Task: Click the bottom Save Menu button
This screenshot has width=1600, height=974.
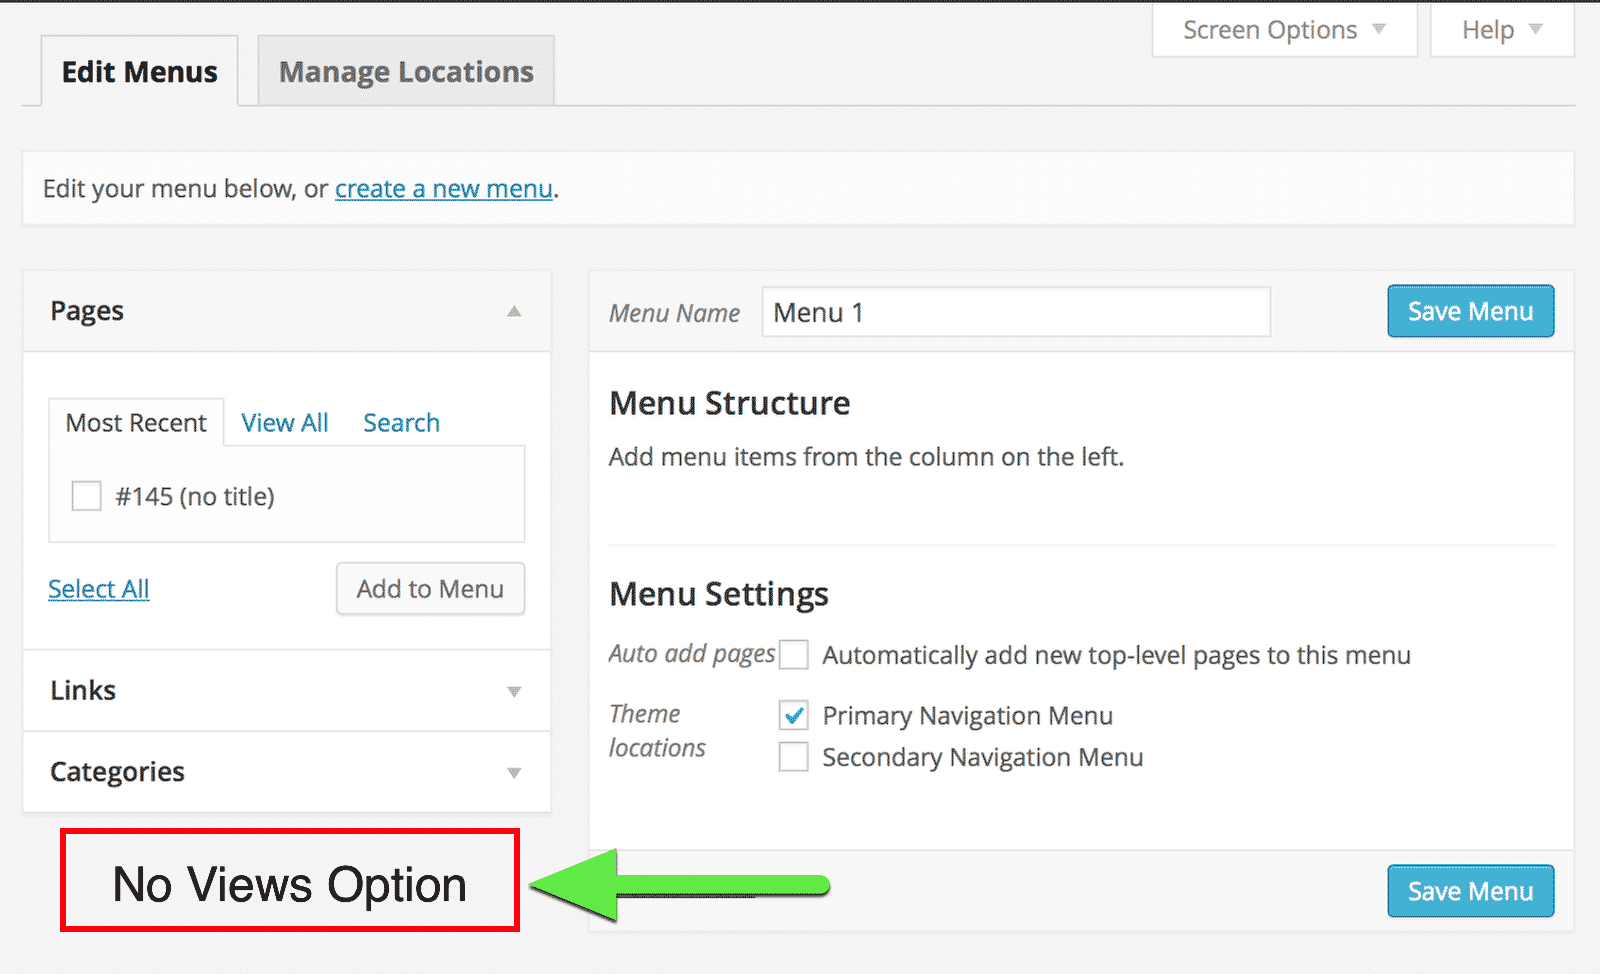Action: (1470, 891)
